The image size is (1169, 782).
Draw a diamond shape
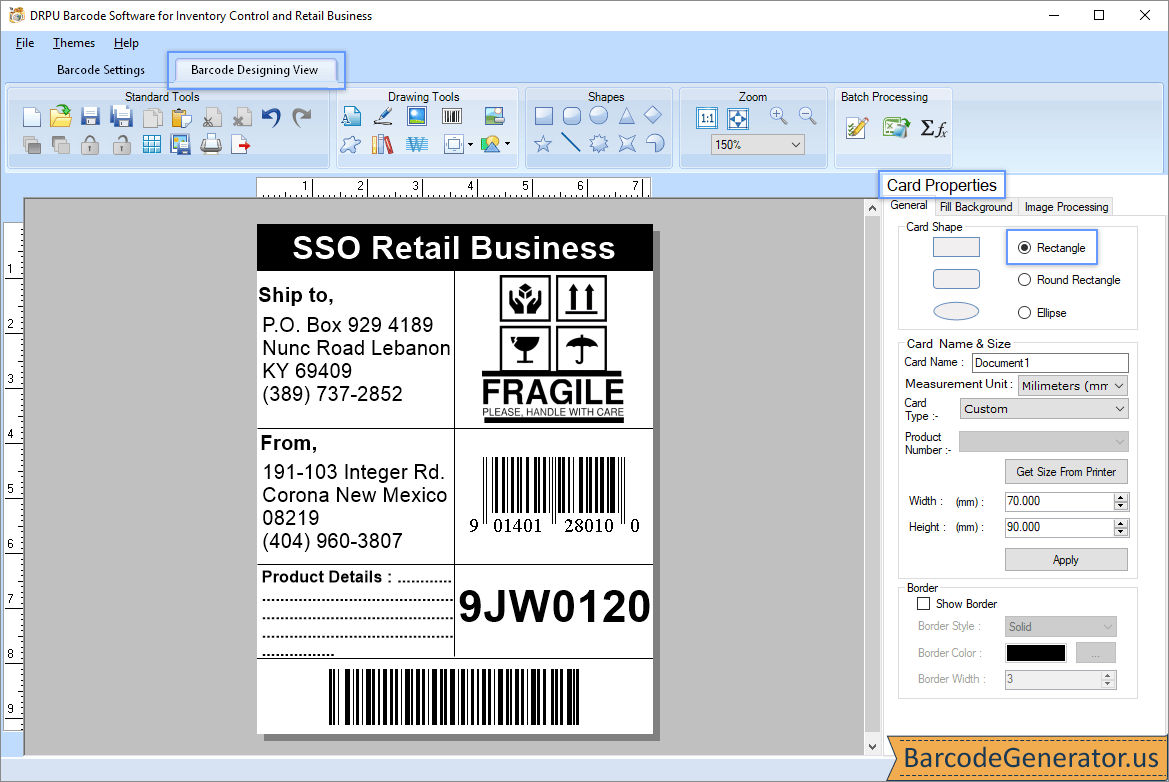click(653, 115)
